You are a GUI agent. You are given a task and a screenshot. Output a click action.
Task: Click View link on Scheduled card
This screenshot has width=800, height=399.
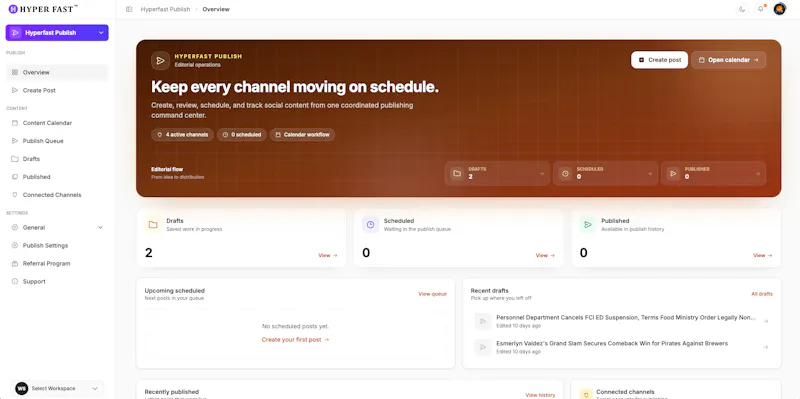(x=545, y=255)
